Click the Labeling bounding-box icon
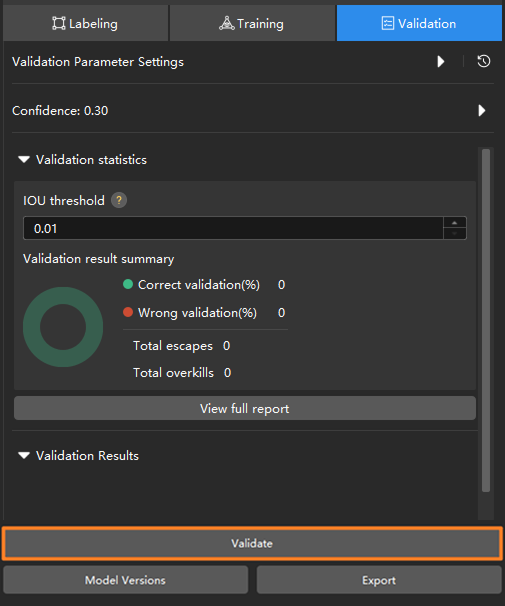Viewport: 505px width, 606px height. coord(59,23)
